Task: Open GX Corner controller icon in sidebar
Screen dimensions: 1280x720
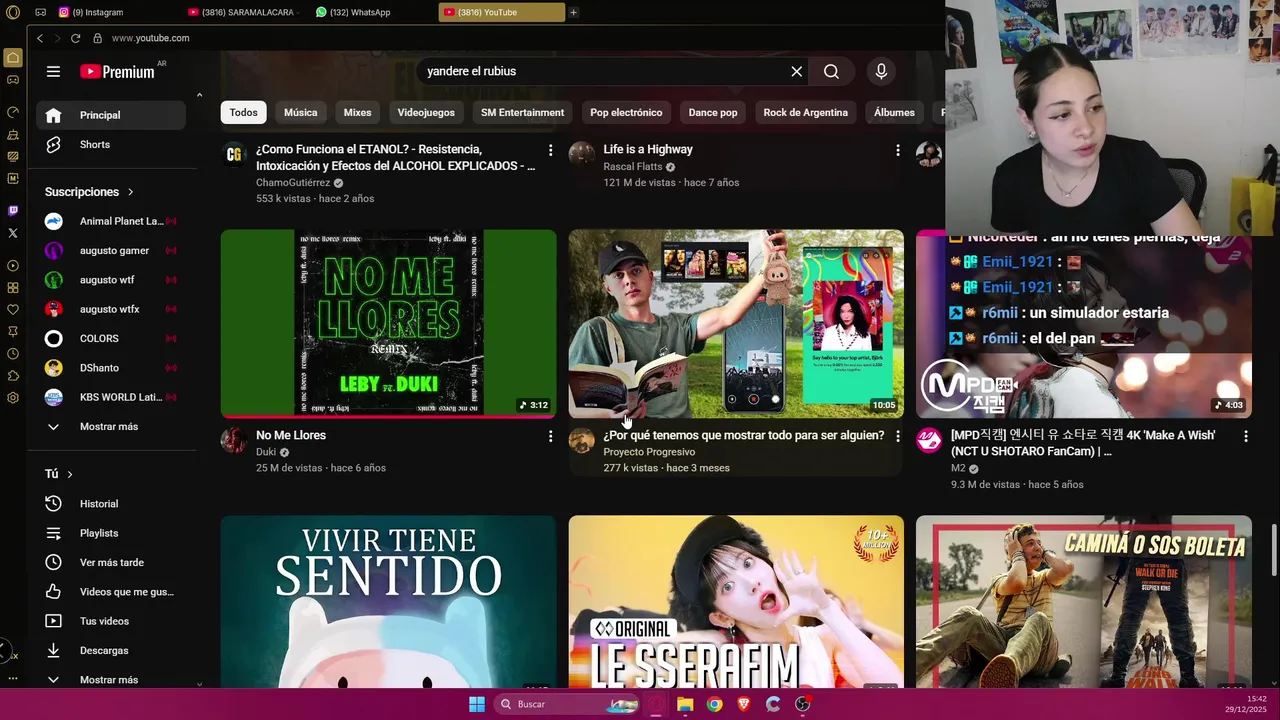Action: (x=13, y=79)
